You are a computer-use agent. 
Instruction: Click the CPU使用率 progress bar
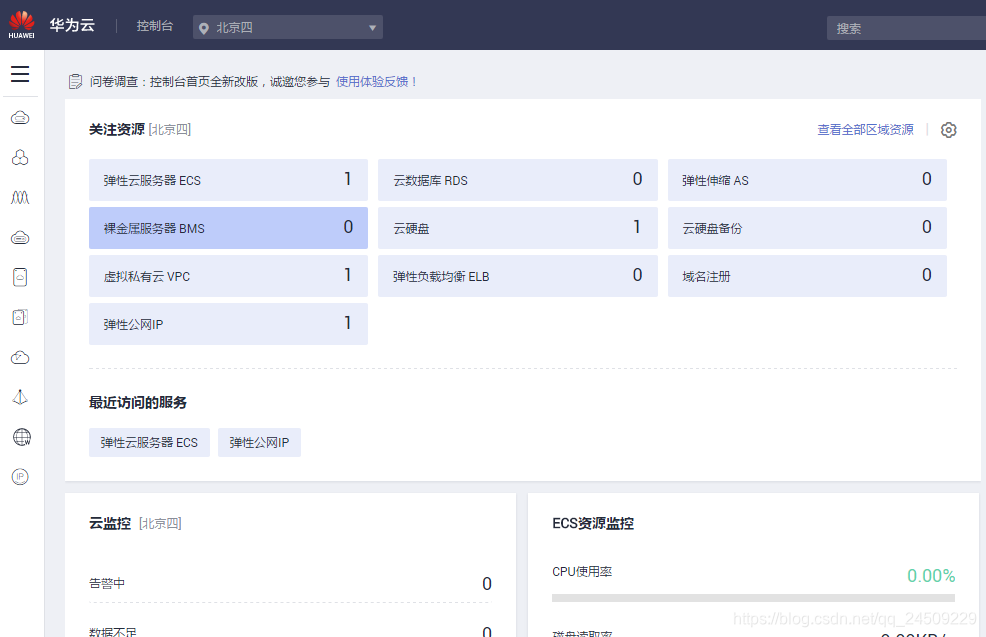pyautogui.click(x=753, y=598)
